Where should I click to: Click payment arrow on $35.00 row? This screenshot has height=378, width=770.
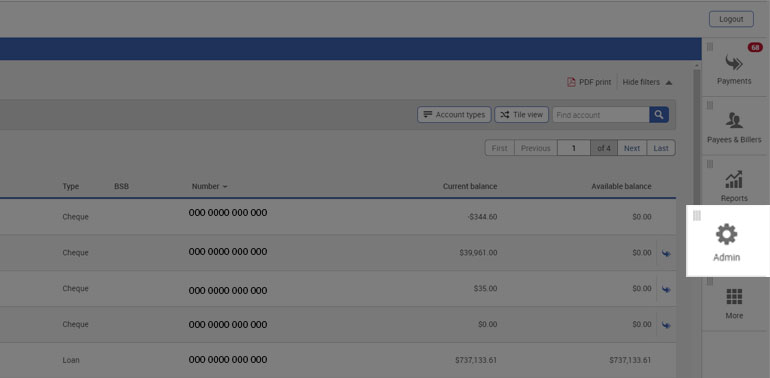(666, 289)
